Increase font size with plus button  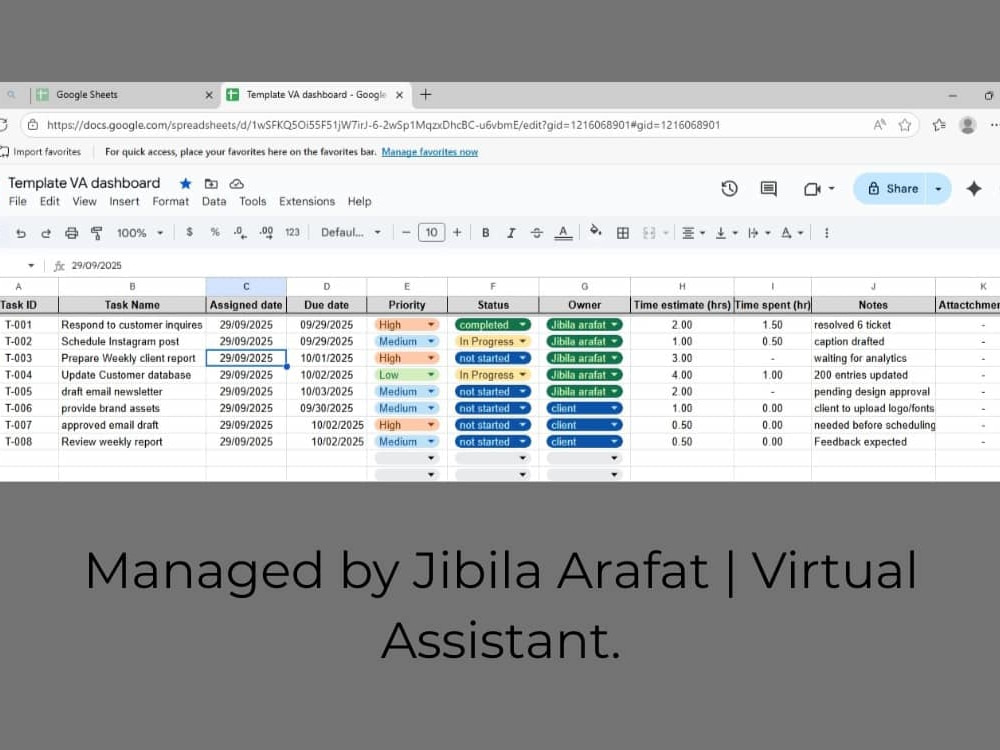click(457, 233)
